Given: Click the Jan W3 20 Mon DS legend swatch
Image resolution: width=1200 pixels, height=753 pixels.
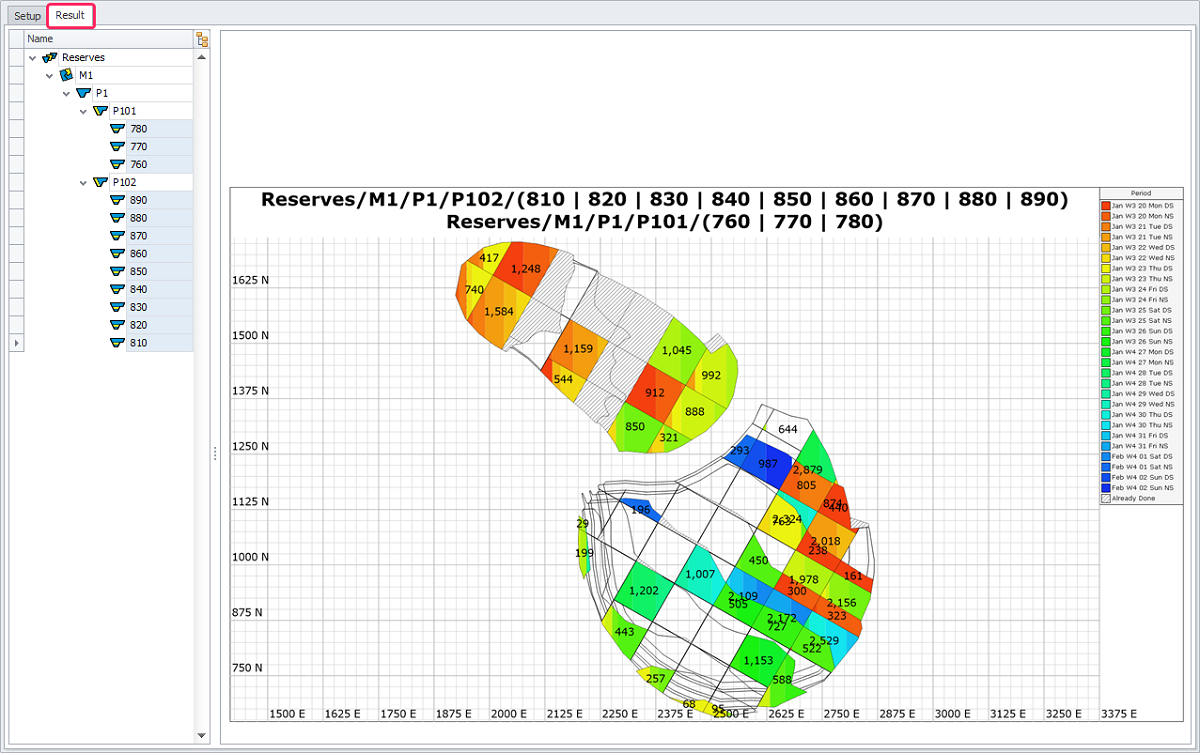Looking at the screenshot, I should tap(1106, 205).
